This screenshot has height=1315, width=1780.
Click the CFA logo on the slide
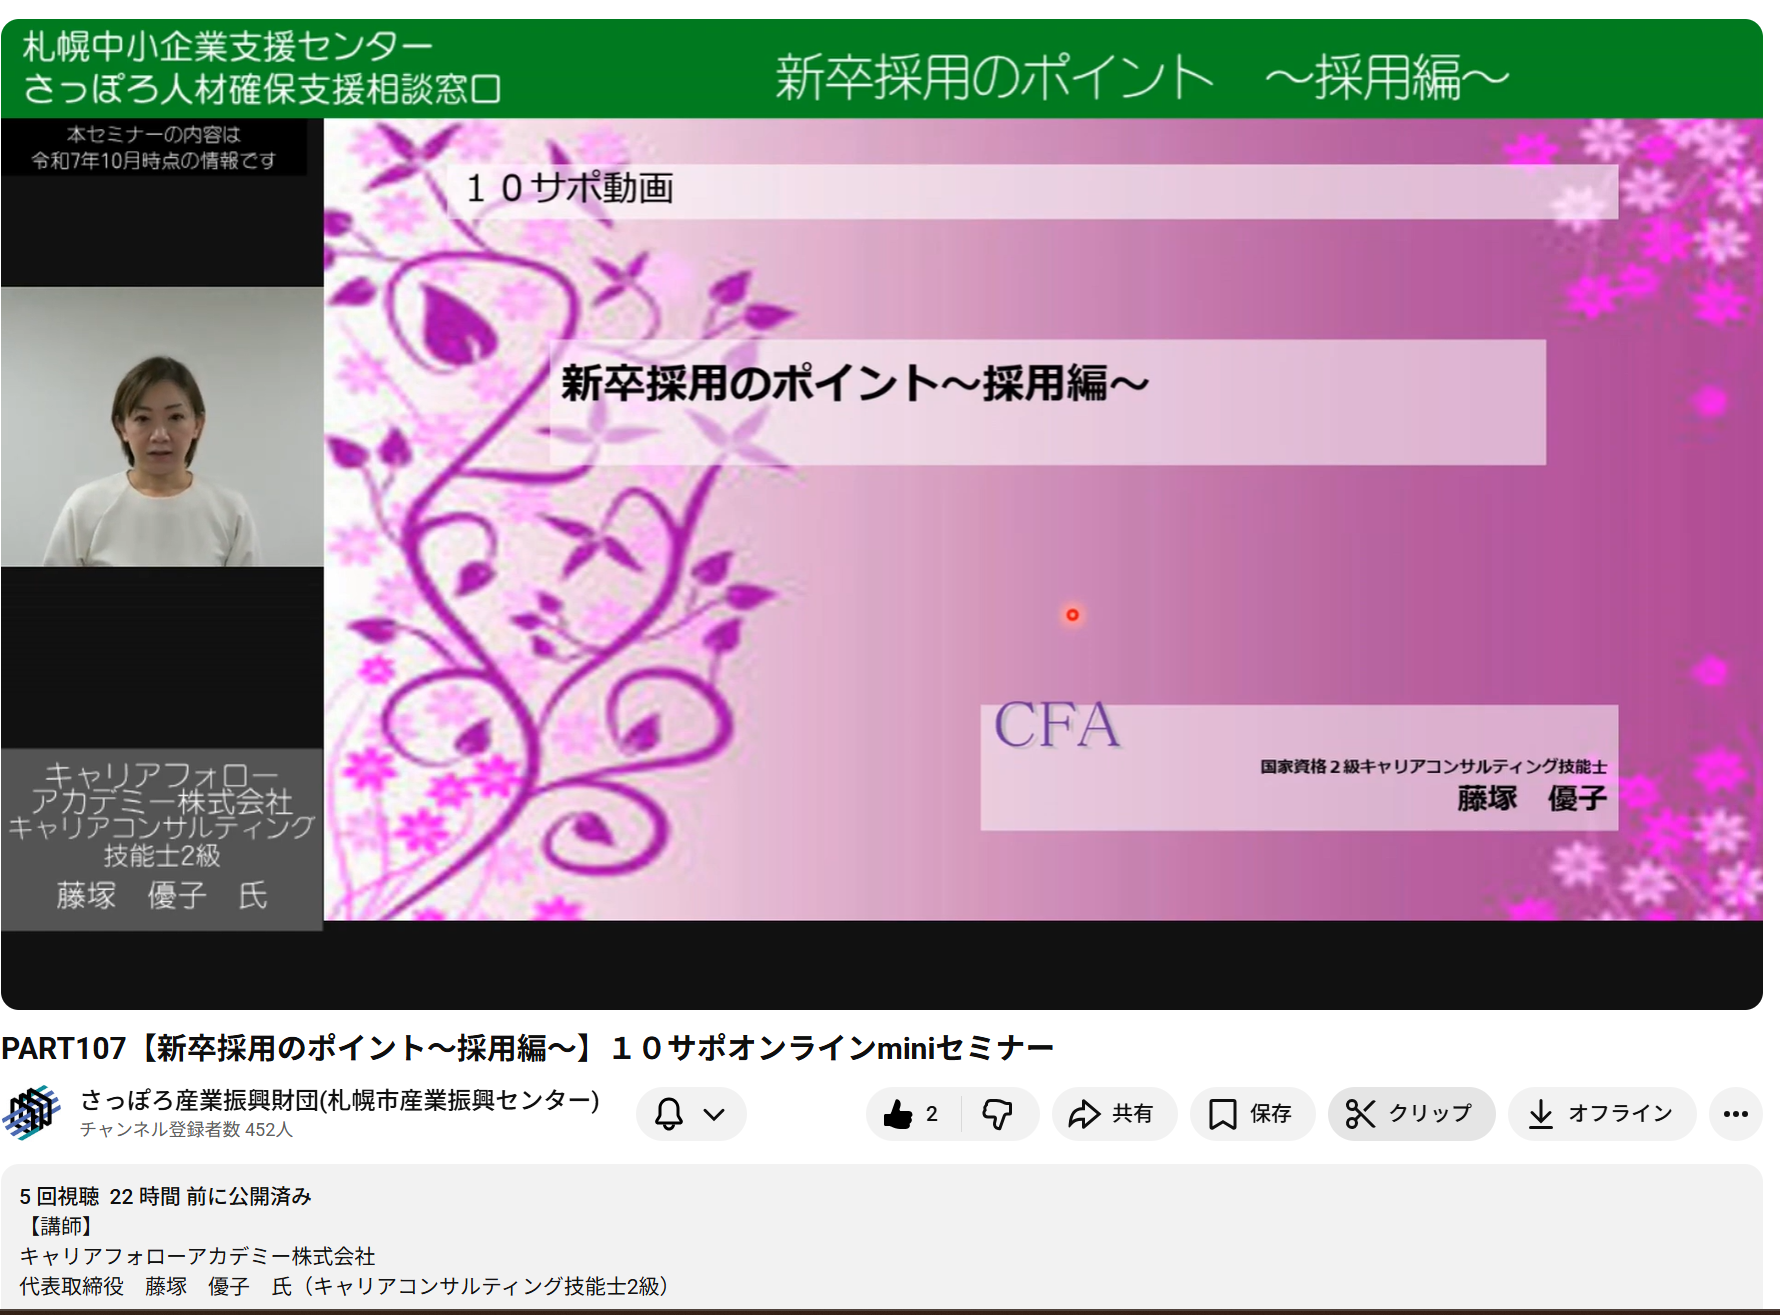(1056, 725)
